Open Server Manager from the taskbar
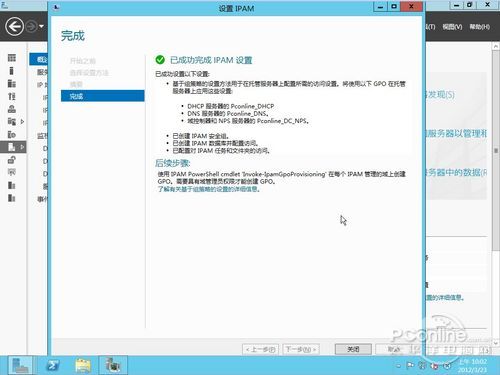This screenshot has height=375, width=500. pos(20,365)
